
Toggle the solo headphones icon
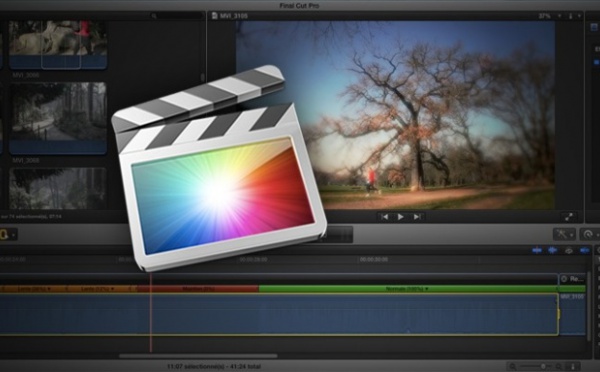[569, 250]
